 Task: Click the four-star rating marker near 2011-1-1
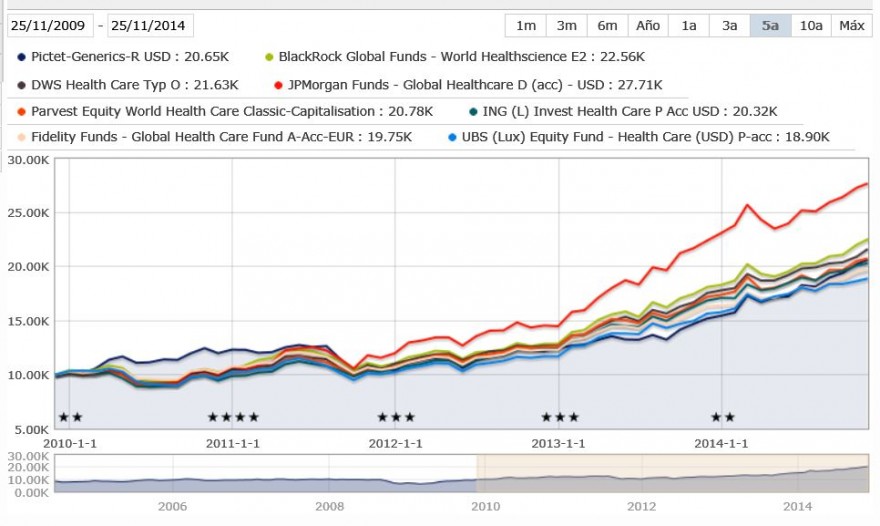233,417
